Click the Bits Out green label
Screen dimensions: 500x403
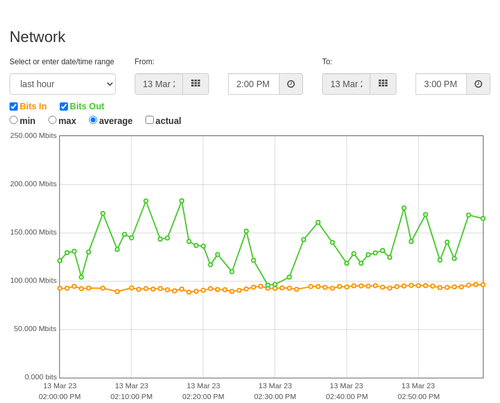[87, 106]
